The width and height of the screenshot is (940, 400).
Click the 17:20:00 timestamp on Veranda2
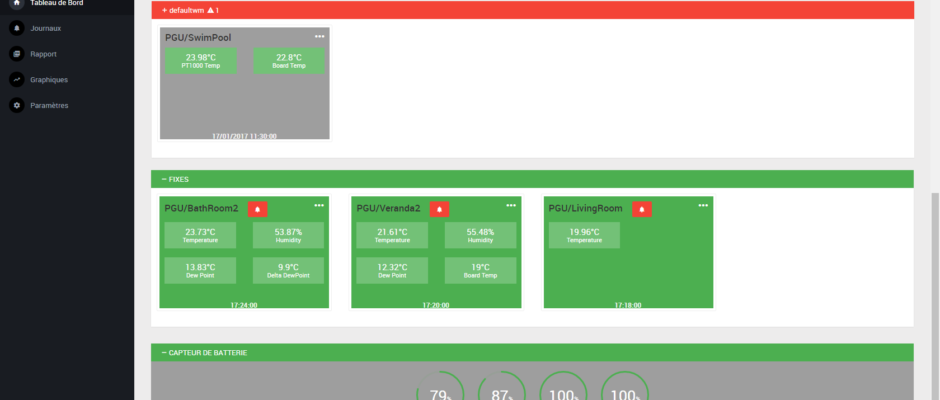[x=436, y=305]
